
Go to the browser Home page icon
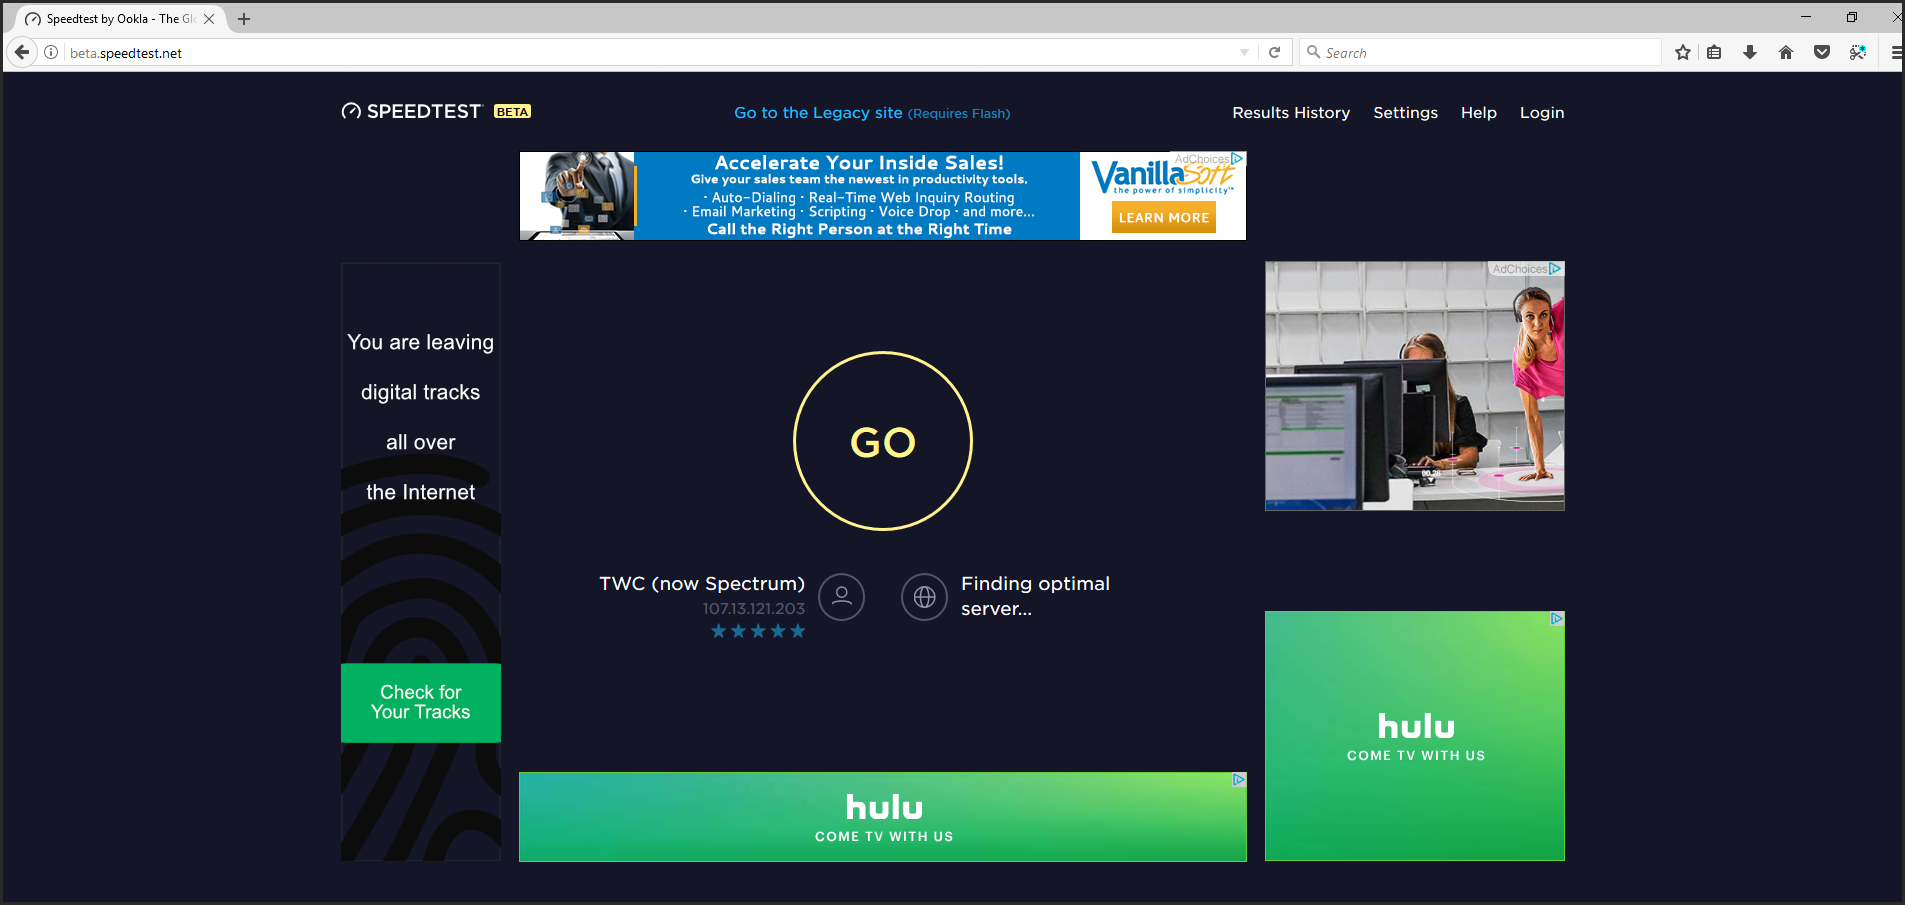[x=1786, y=53]
